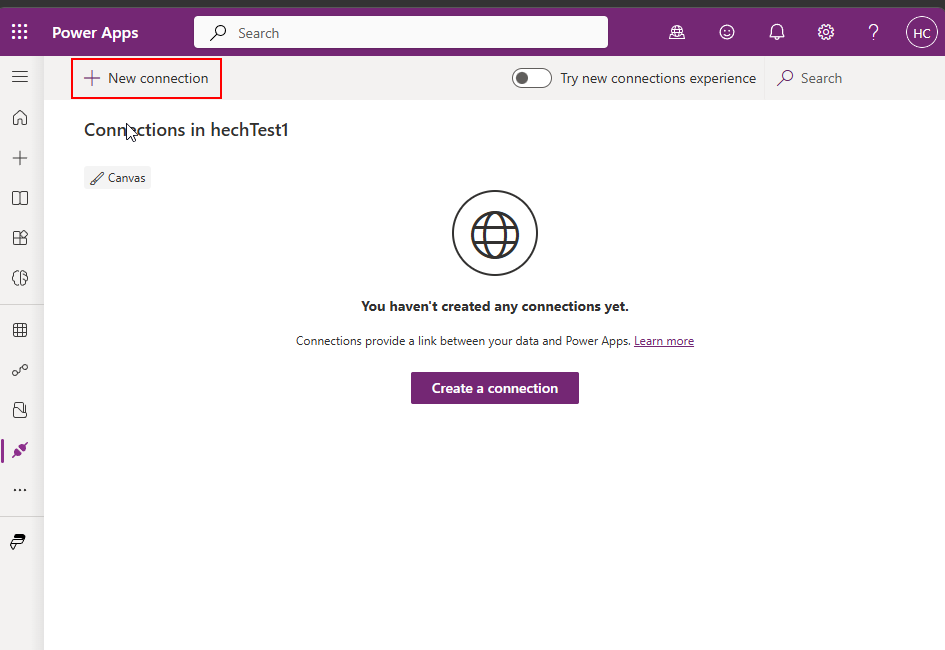Open the Help question mark

coord(873,32)
